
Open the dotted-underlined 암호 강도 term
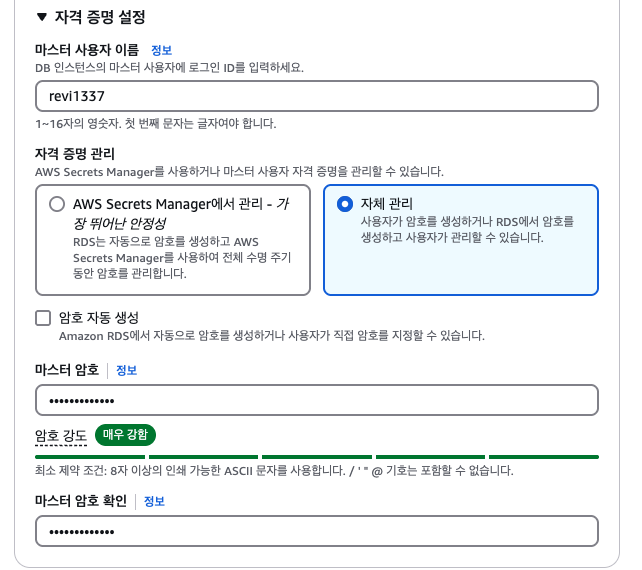point(61,436)
